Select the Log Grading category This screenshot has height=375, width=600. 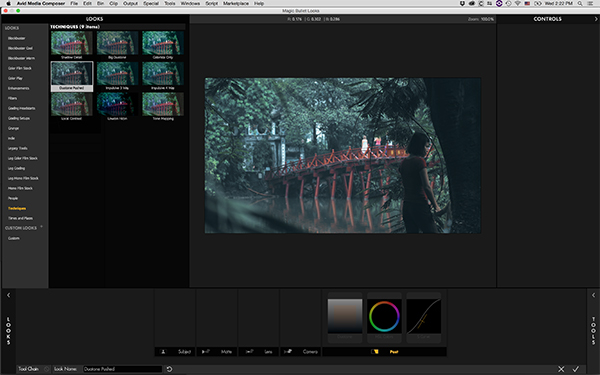coord(16,168)
